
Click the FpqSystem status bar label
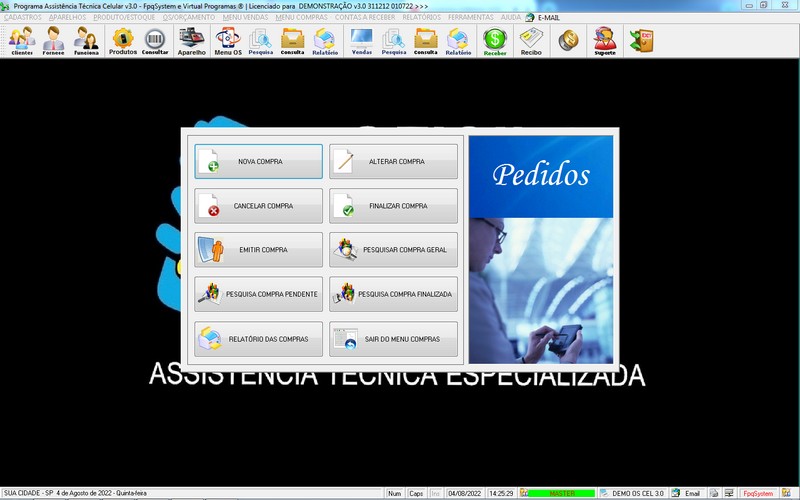click(758, 493)
